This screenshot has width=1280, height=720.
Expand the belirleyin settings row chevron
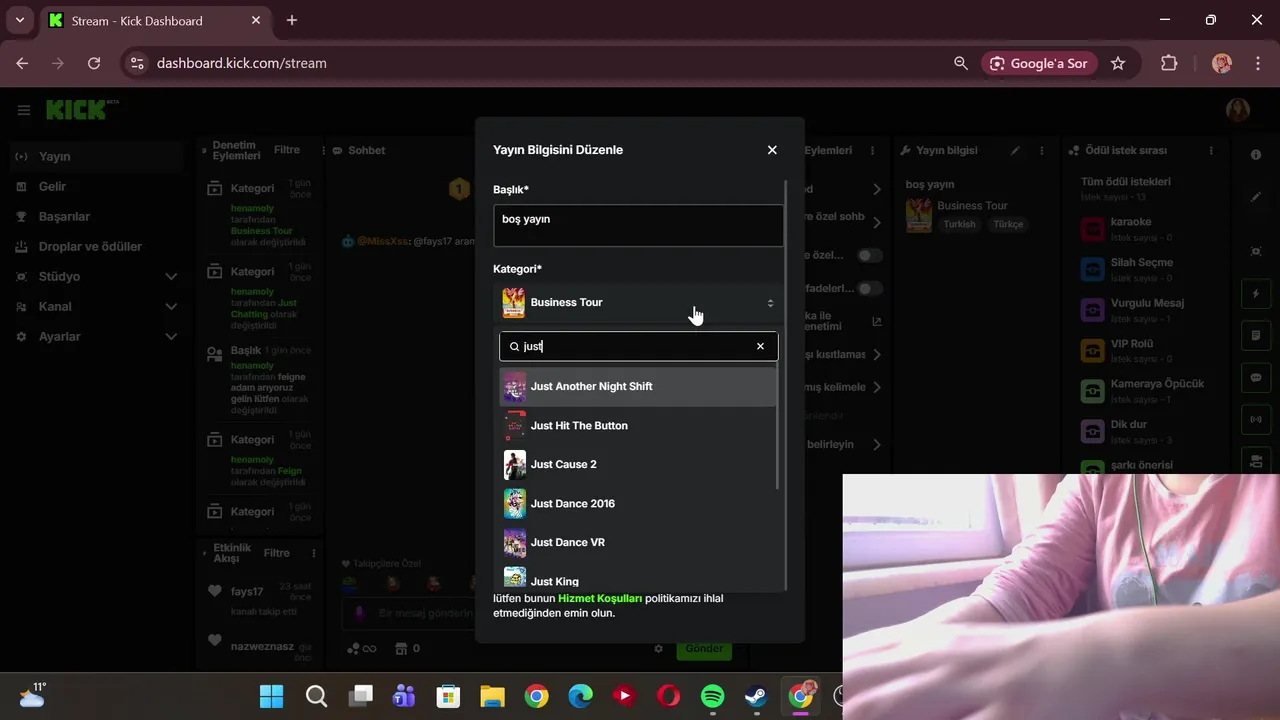coord(876,445)
